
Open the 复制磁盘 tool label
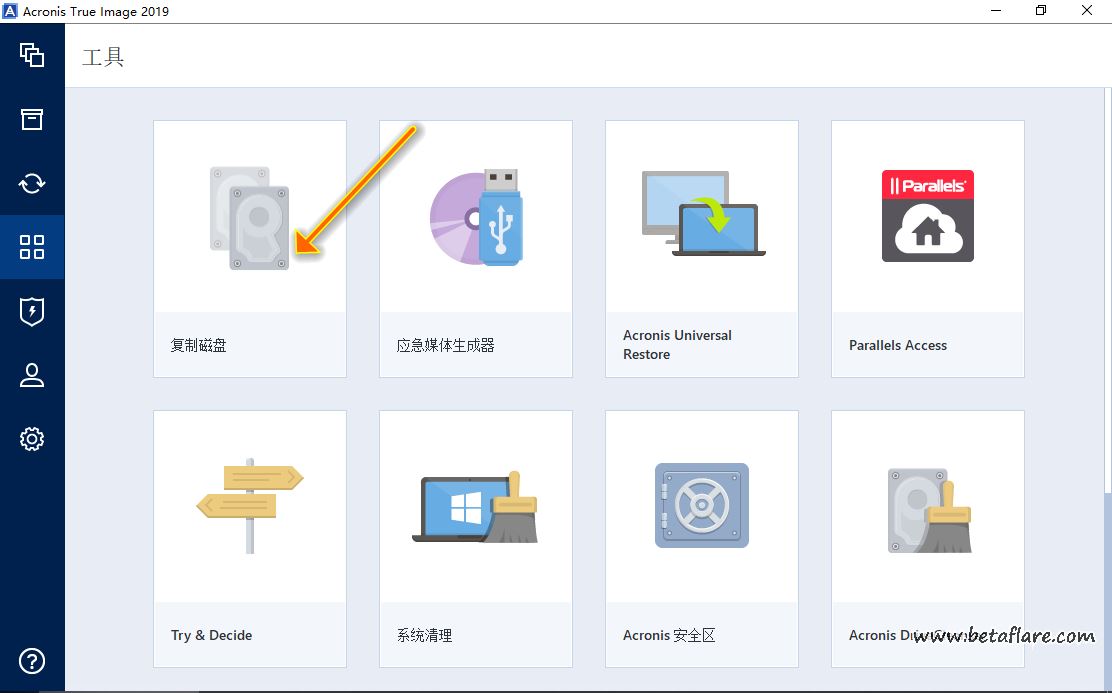tap(199, 345)
